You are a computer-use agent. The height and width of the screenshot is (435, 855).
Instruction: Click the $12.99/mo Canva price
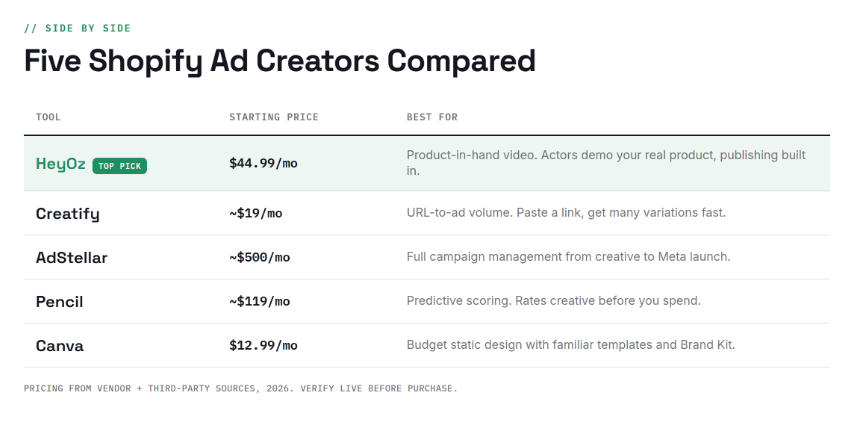263,346
